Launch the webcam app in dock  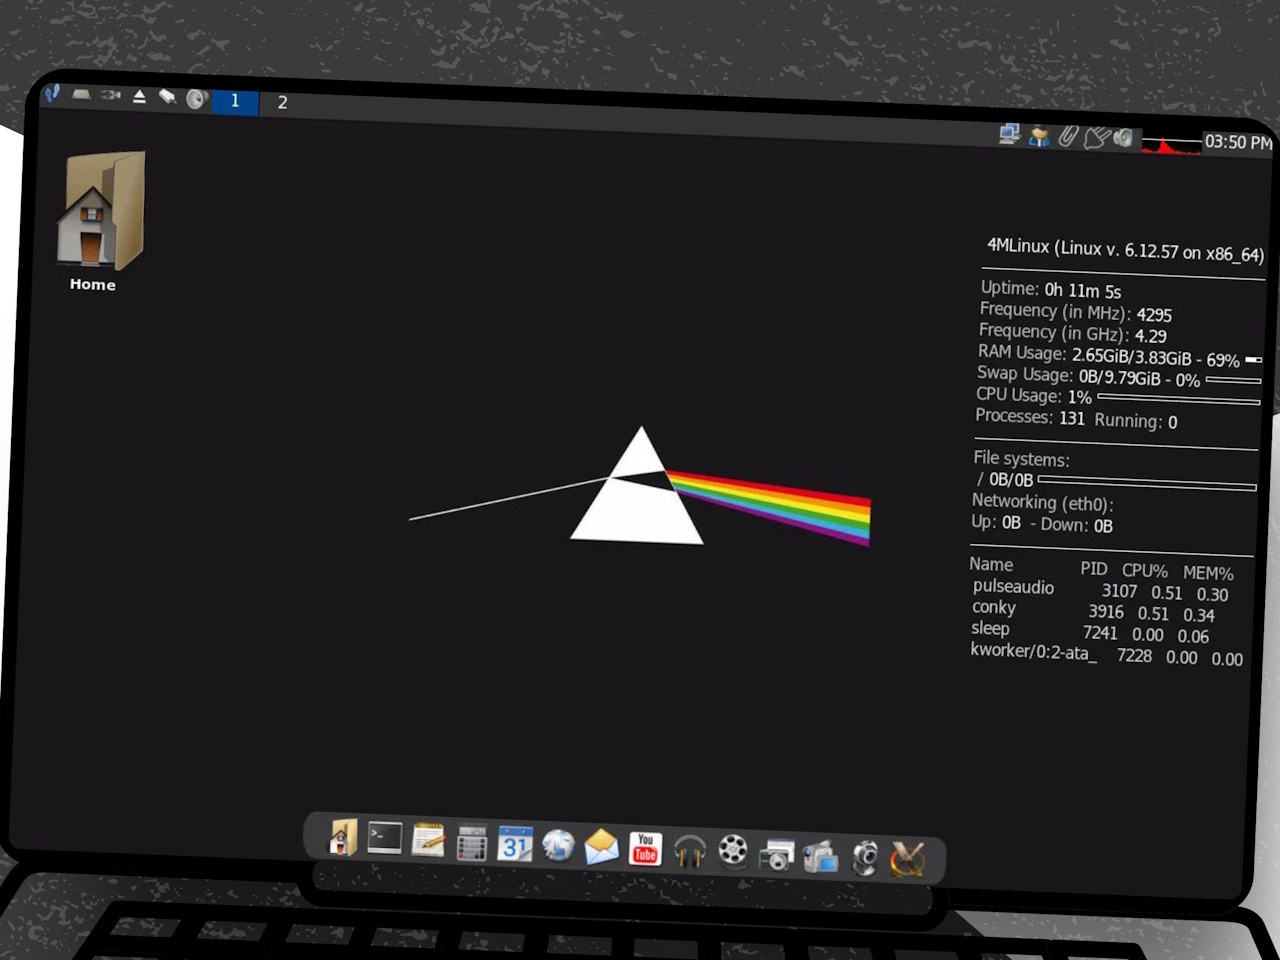coord(865,858)
